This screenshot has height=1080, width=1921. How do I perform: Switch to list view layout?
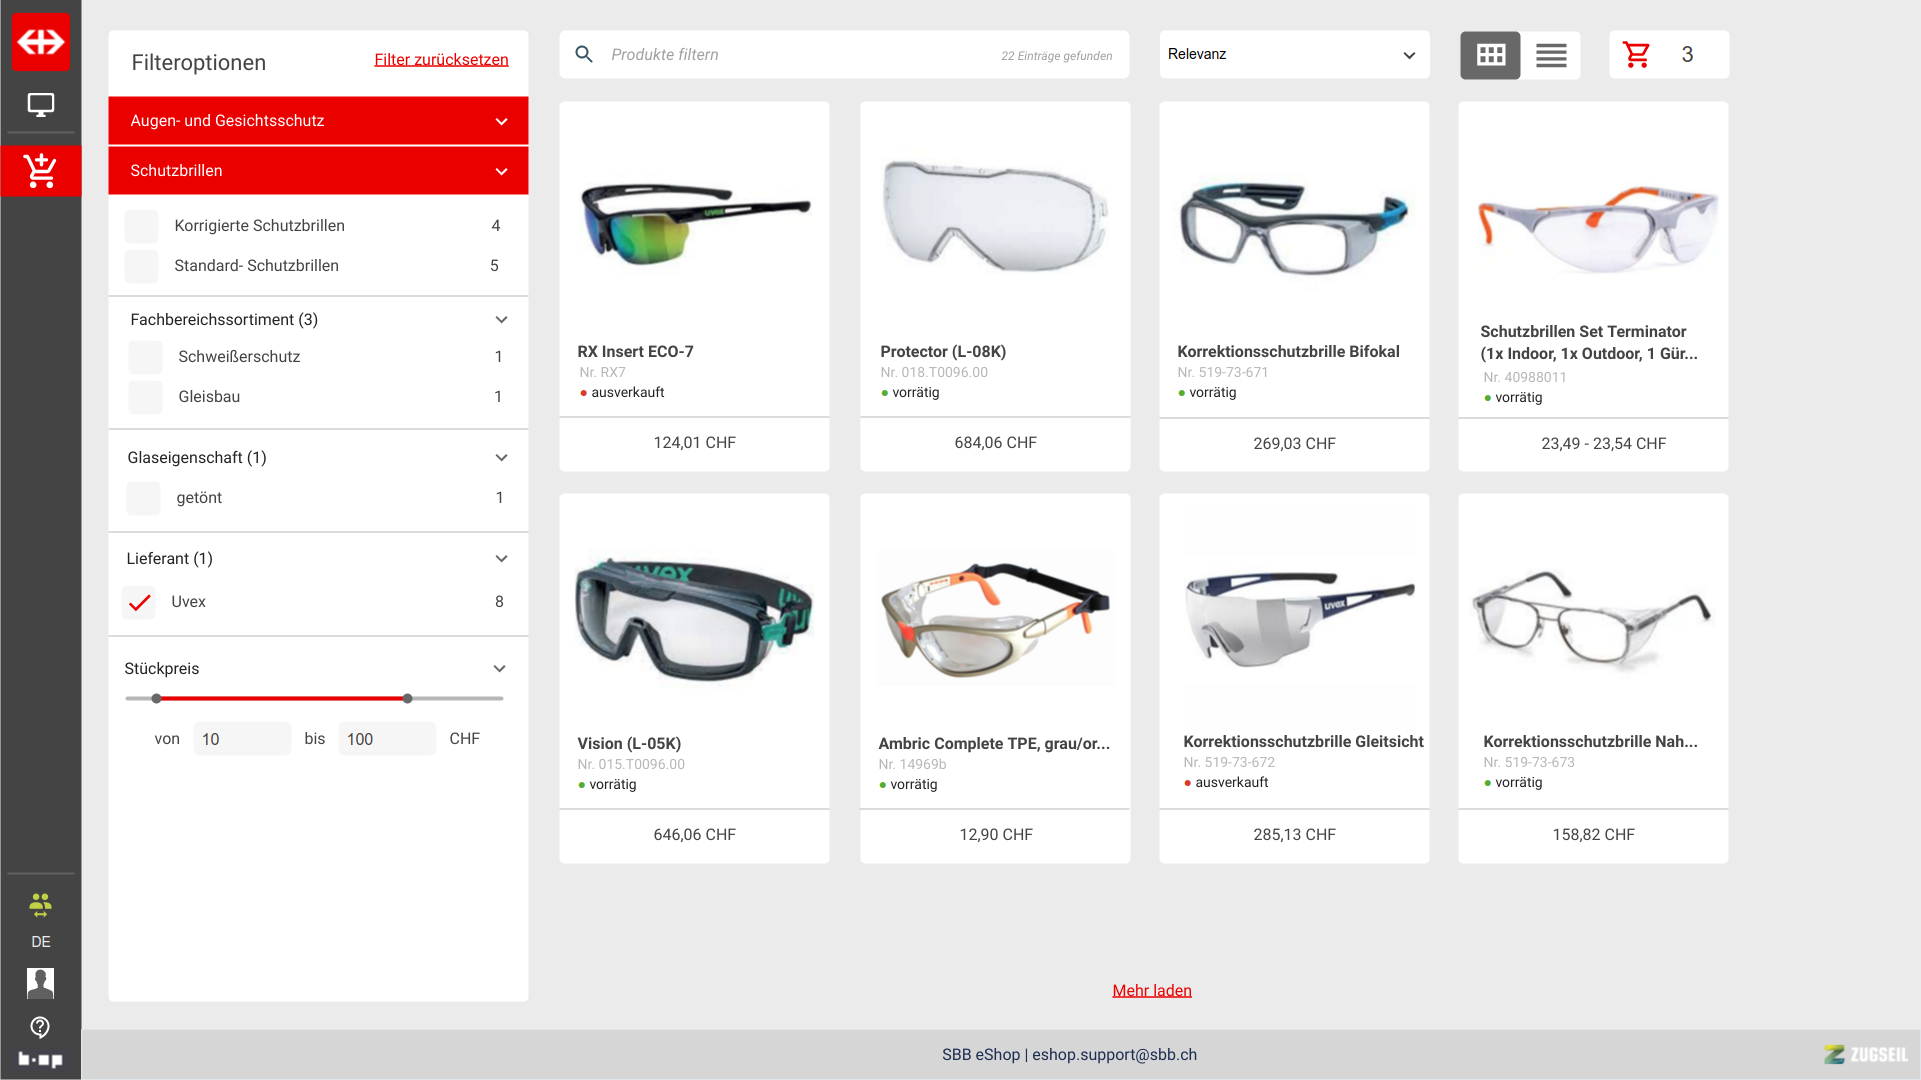click(1551, 55)
